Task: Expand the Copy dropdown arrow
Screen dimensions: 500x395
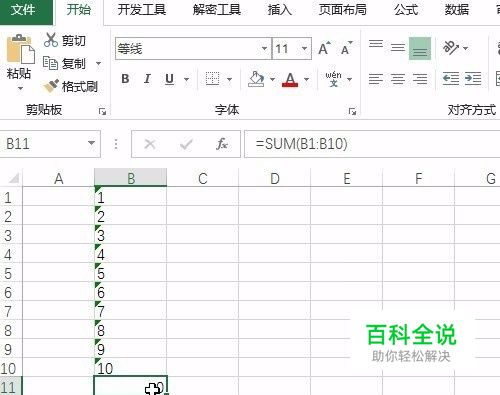Action: coord(98,63)
